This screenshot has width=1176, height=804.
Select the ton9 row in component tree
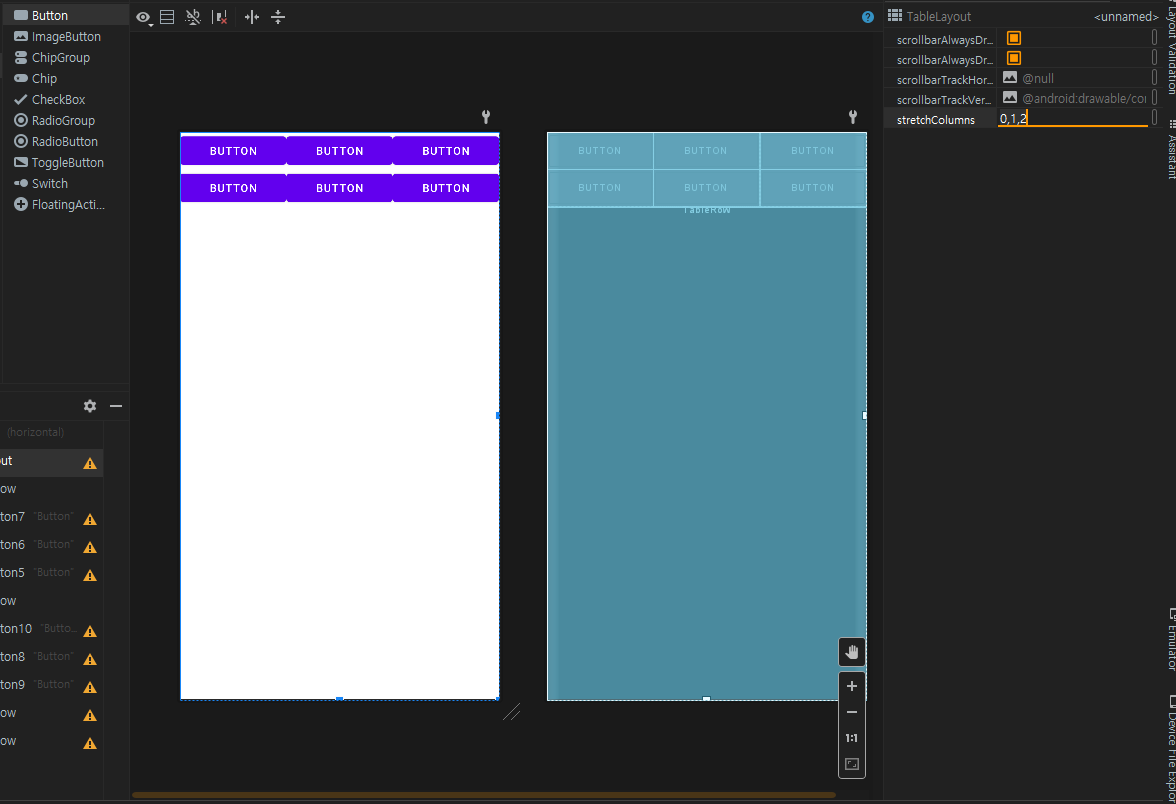coord(51,684)
